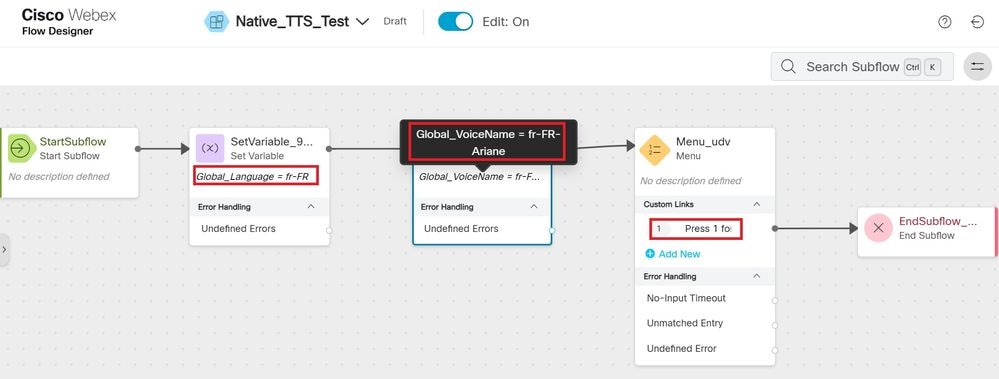Image resolution: width=999 pixels, height=379 pixels.
Task: Click the Native_TTS_Test flow icon
Action: (x=217, y=22)
